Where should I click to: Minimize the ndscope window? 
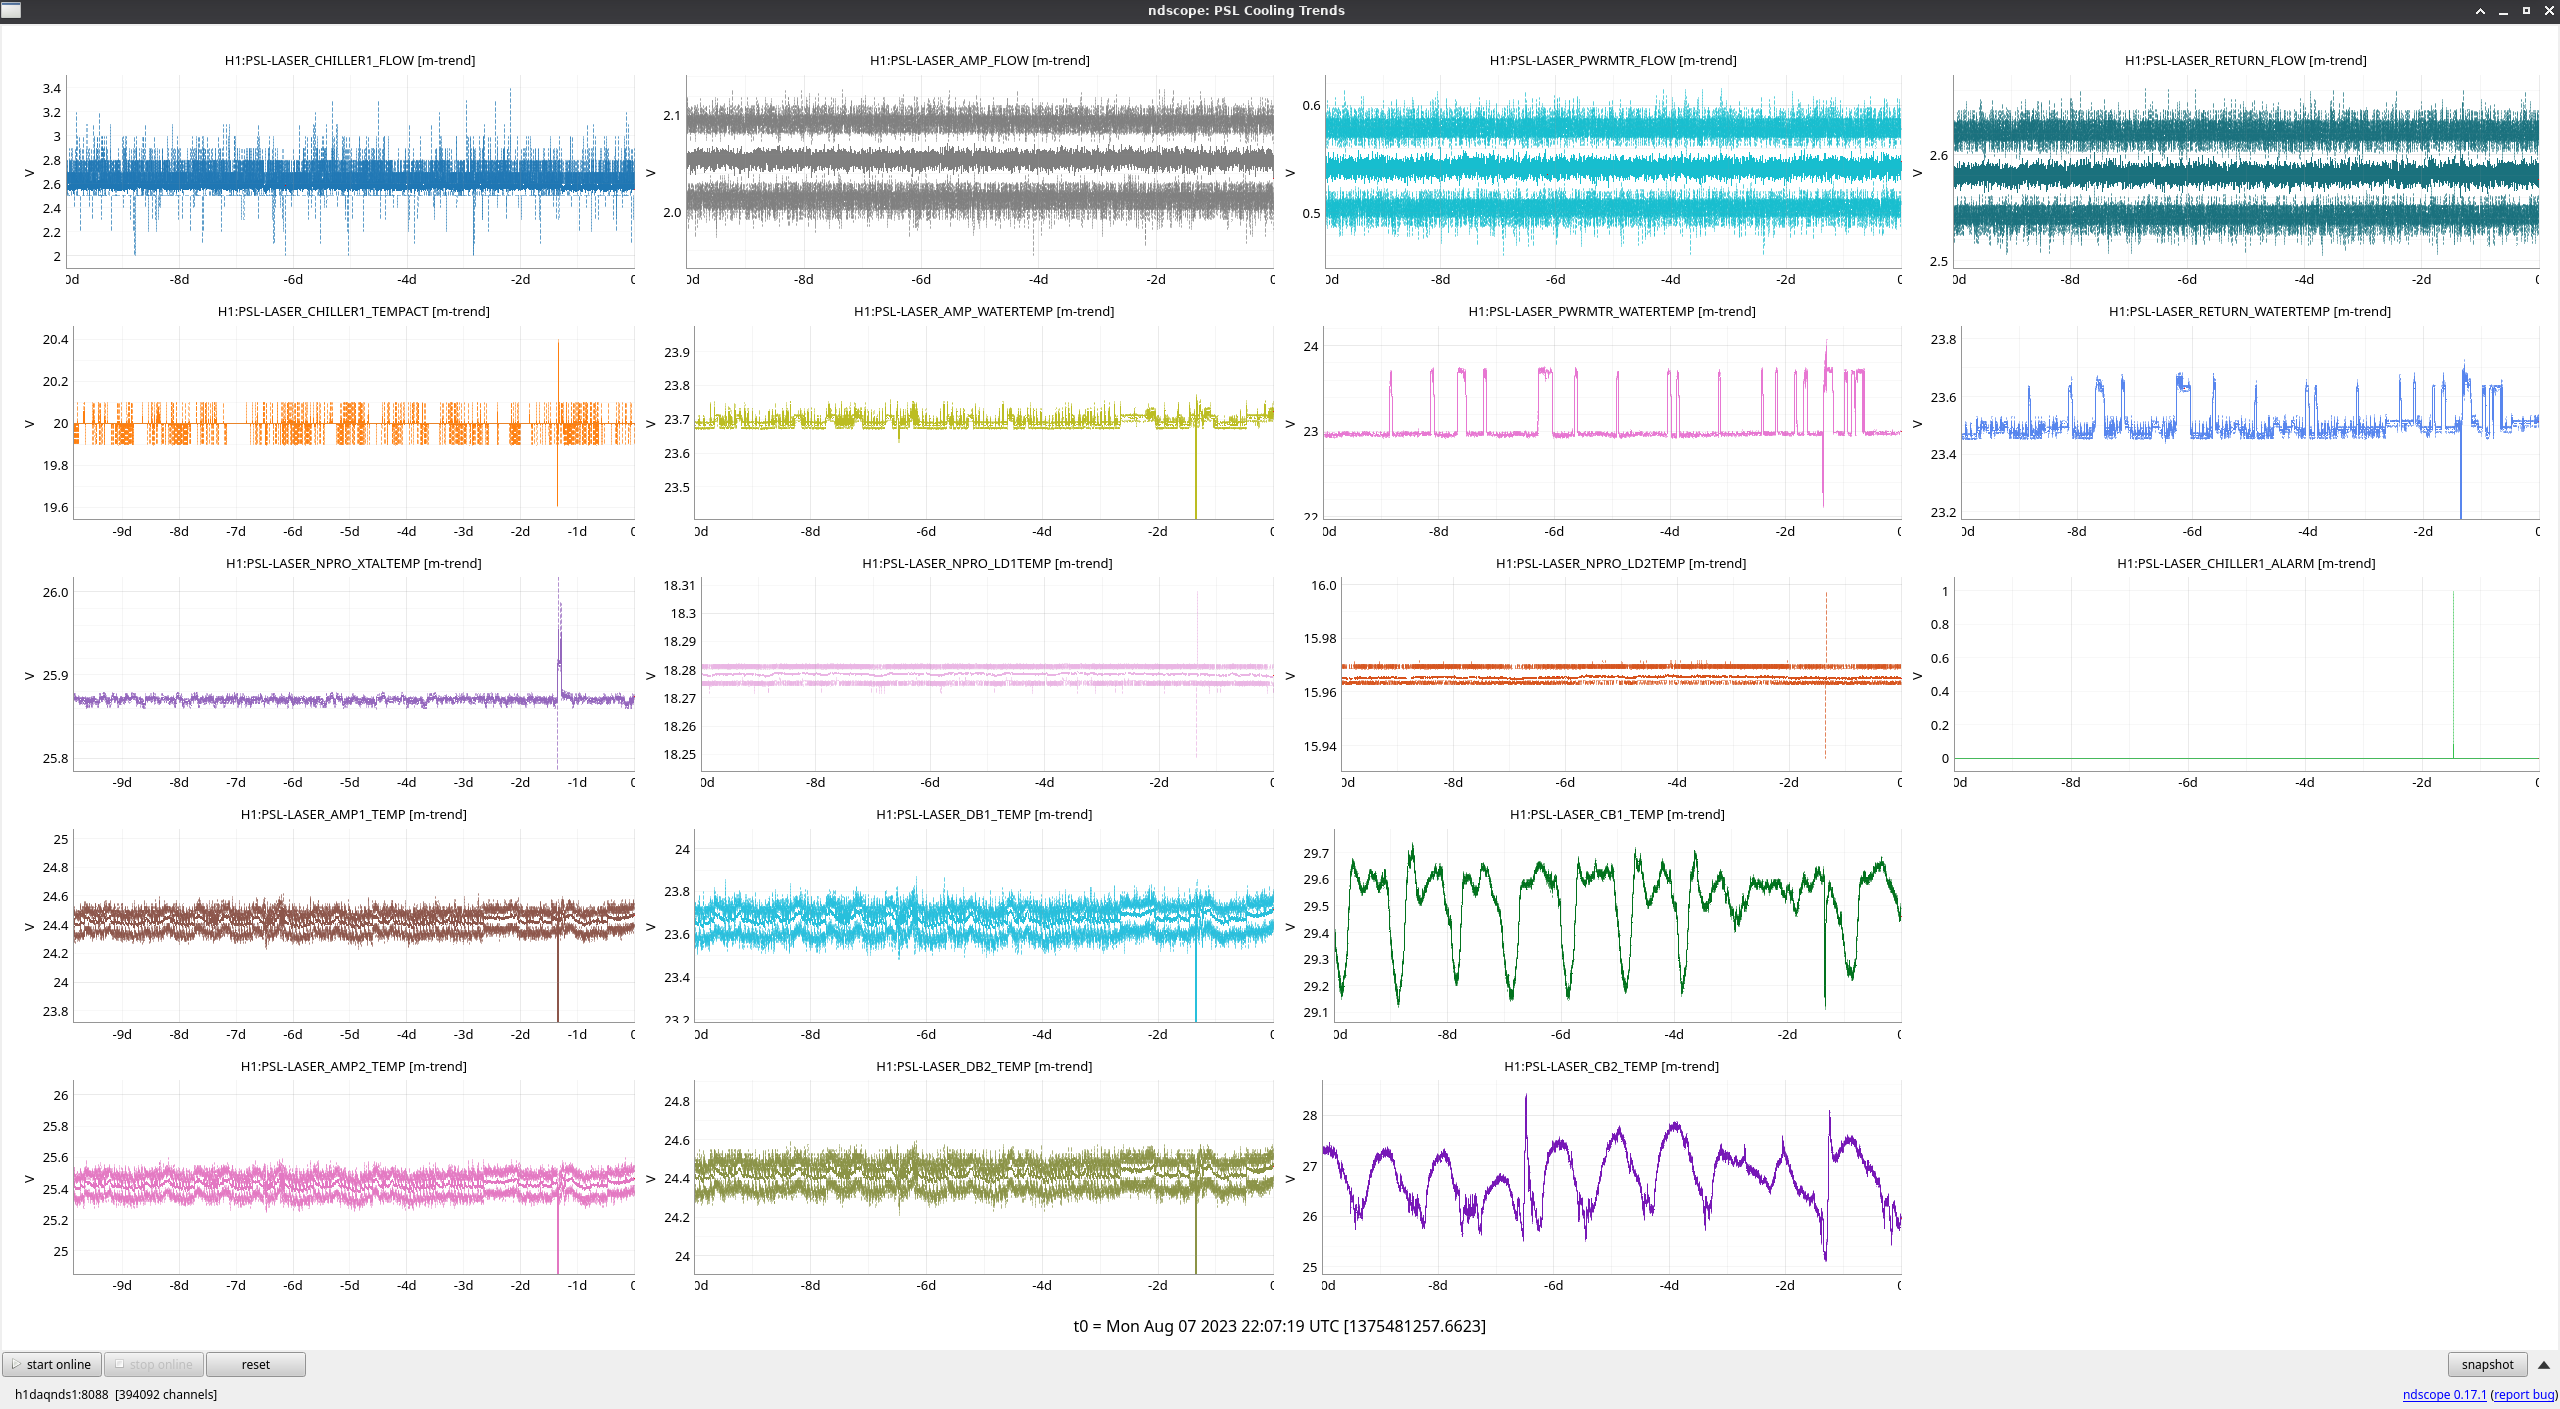2503,11
